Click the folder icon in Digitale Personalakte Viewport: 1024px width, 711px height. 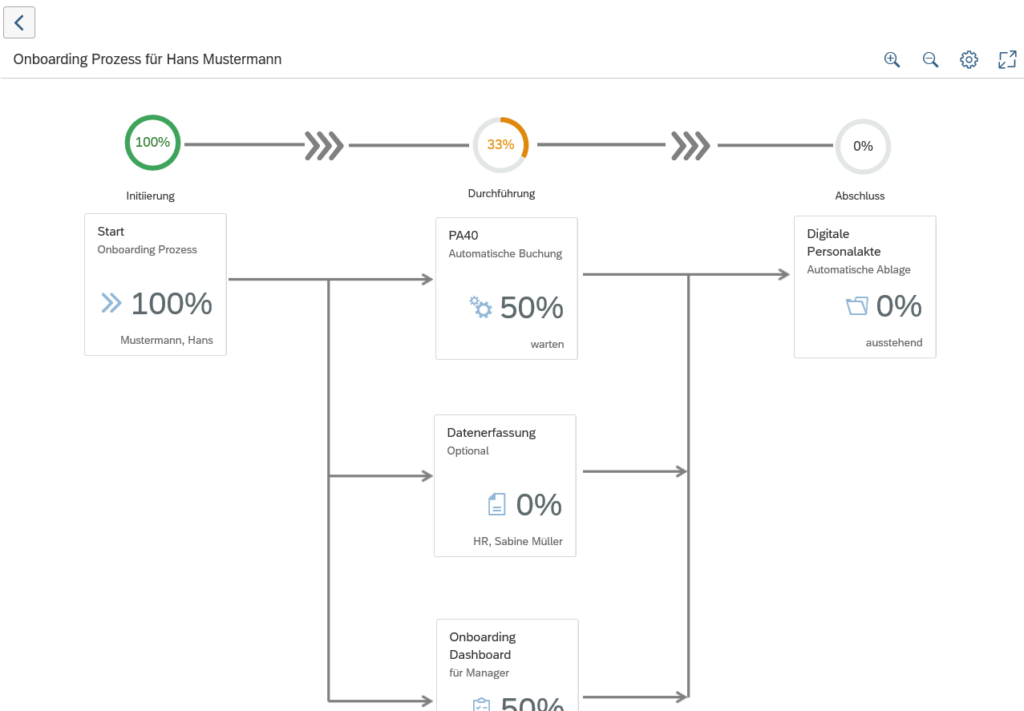[x=856, y=306]
